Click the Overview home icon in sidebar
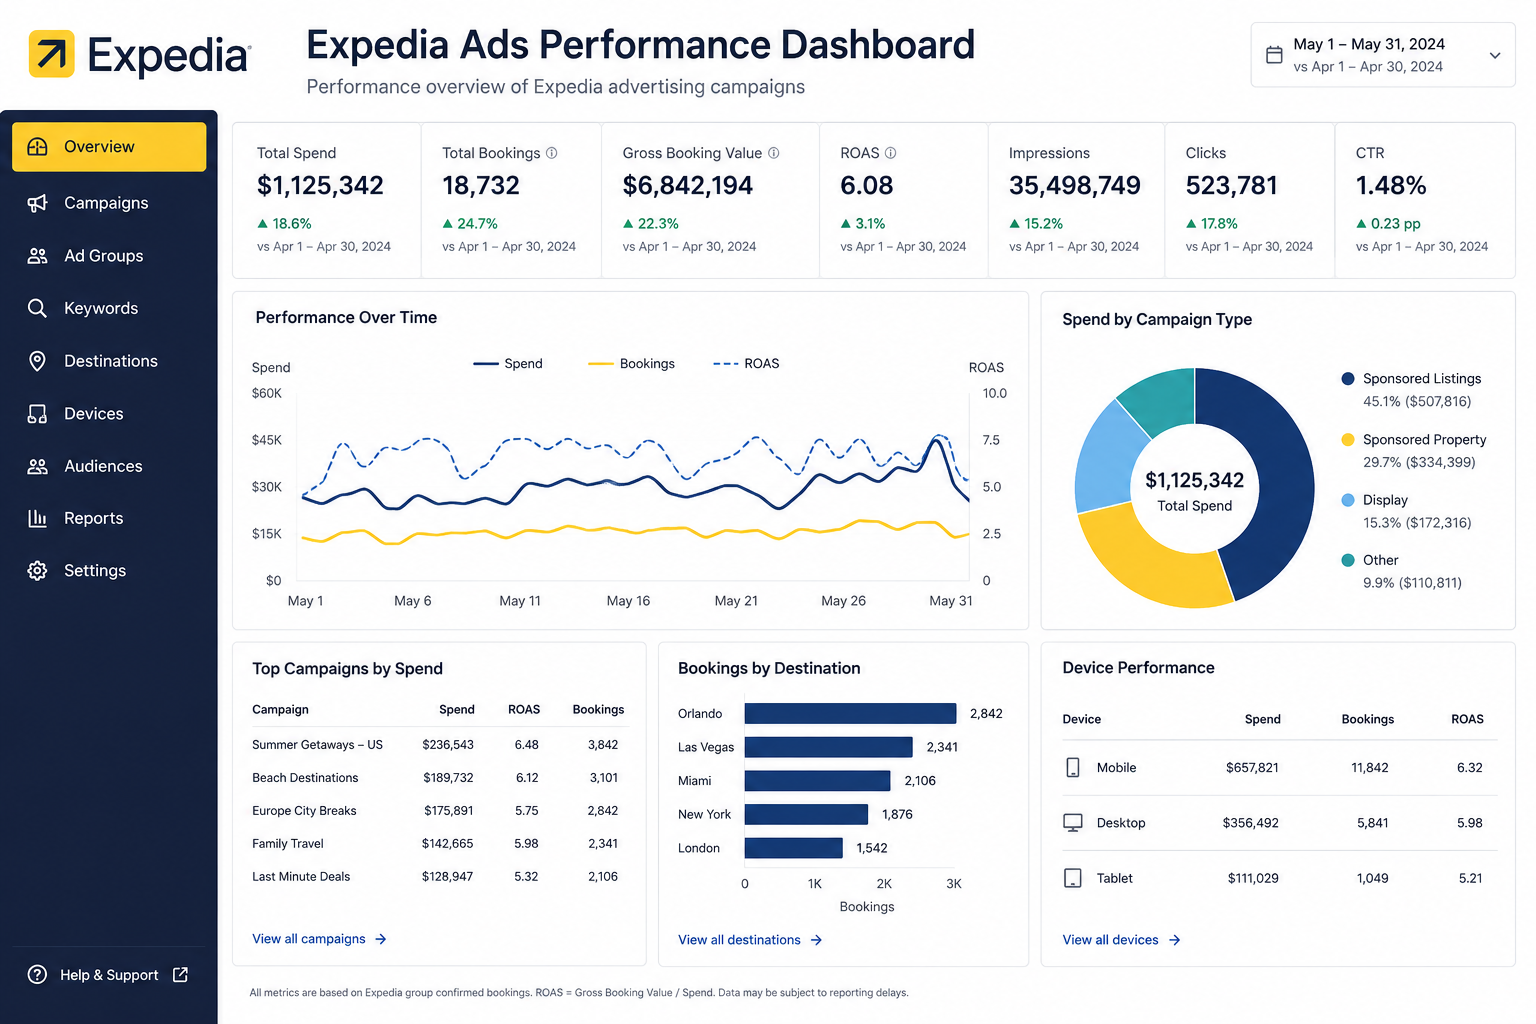The height and width of the screenshot is (1024, 1536). tap(37, 147)
